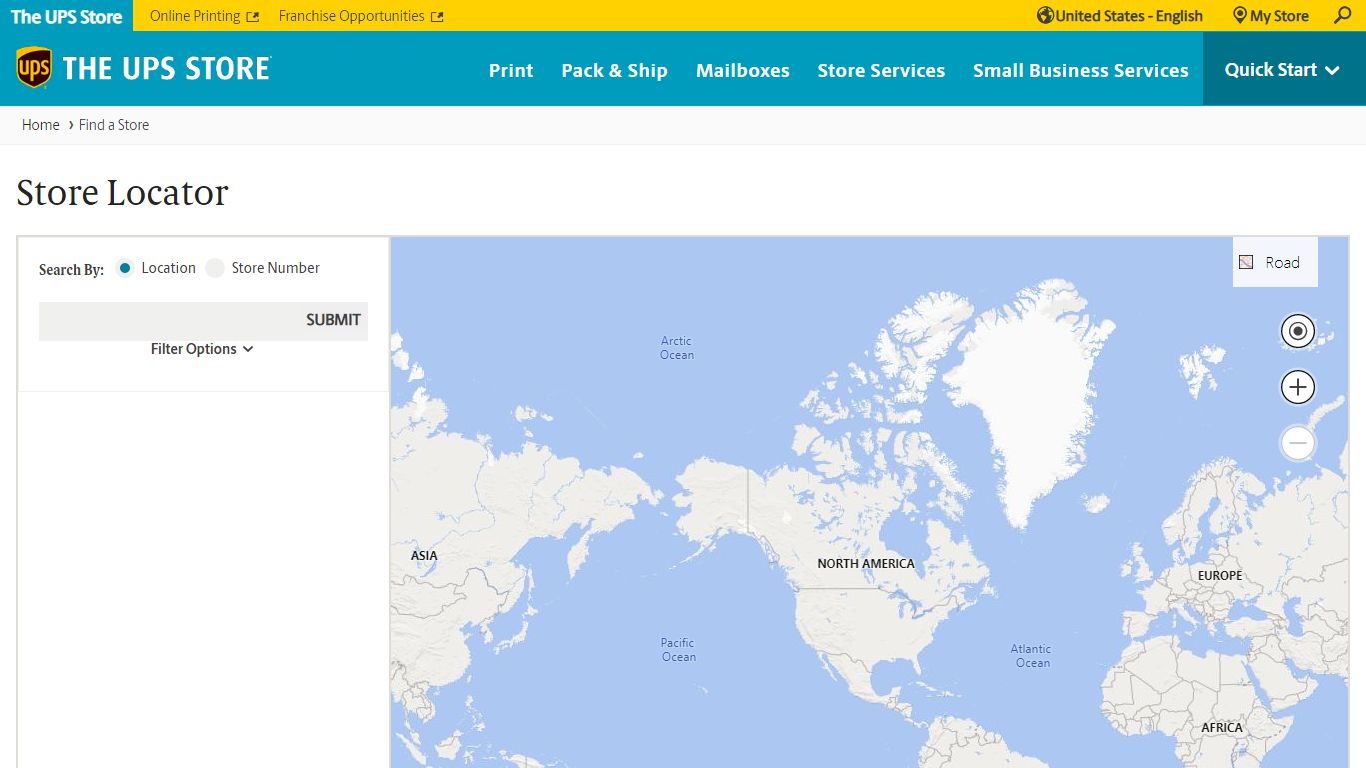Click the Atlantic Ocean map label
The width and height of the screenshot is (1366, 768).
[1032, 656]
